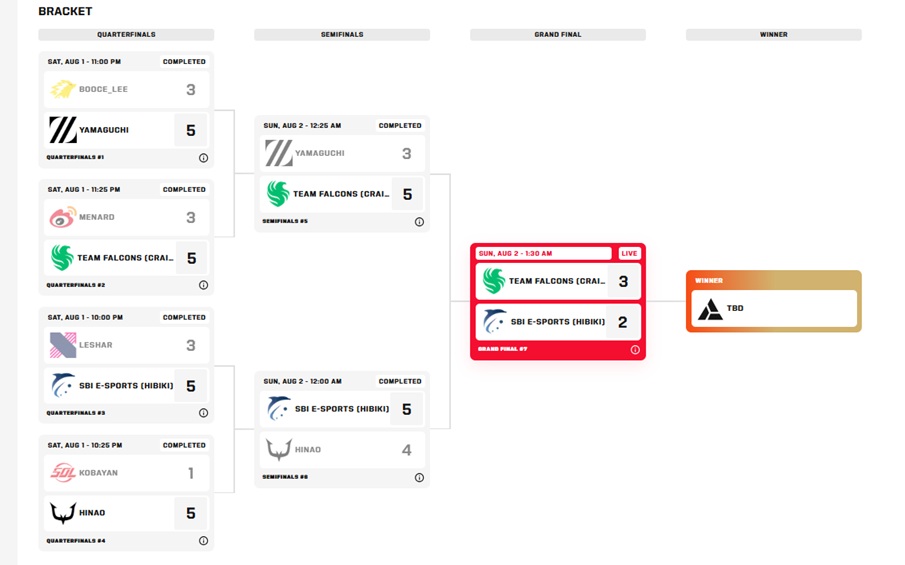Image resolution: width=905 pixels, height=565 pixels.
Task: Click Yamaguchi's striped logo in Quarterfinals #1
Action: click(x=63, y=130)
